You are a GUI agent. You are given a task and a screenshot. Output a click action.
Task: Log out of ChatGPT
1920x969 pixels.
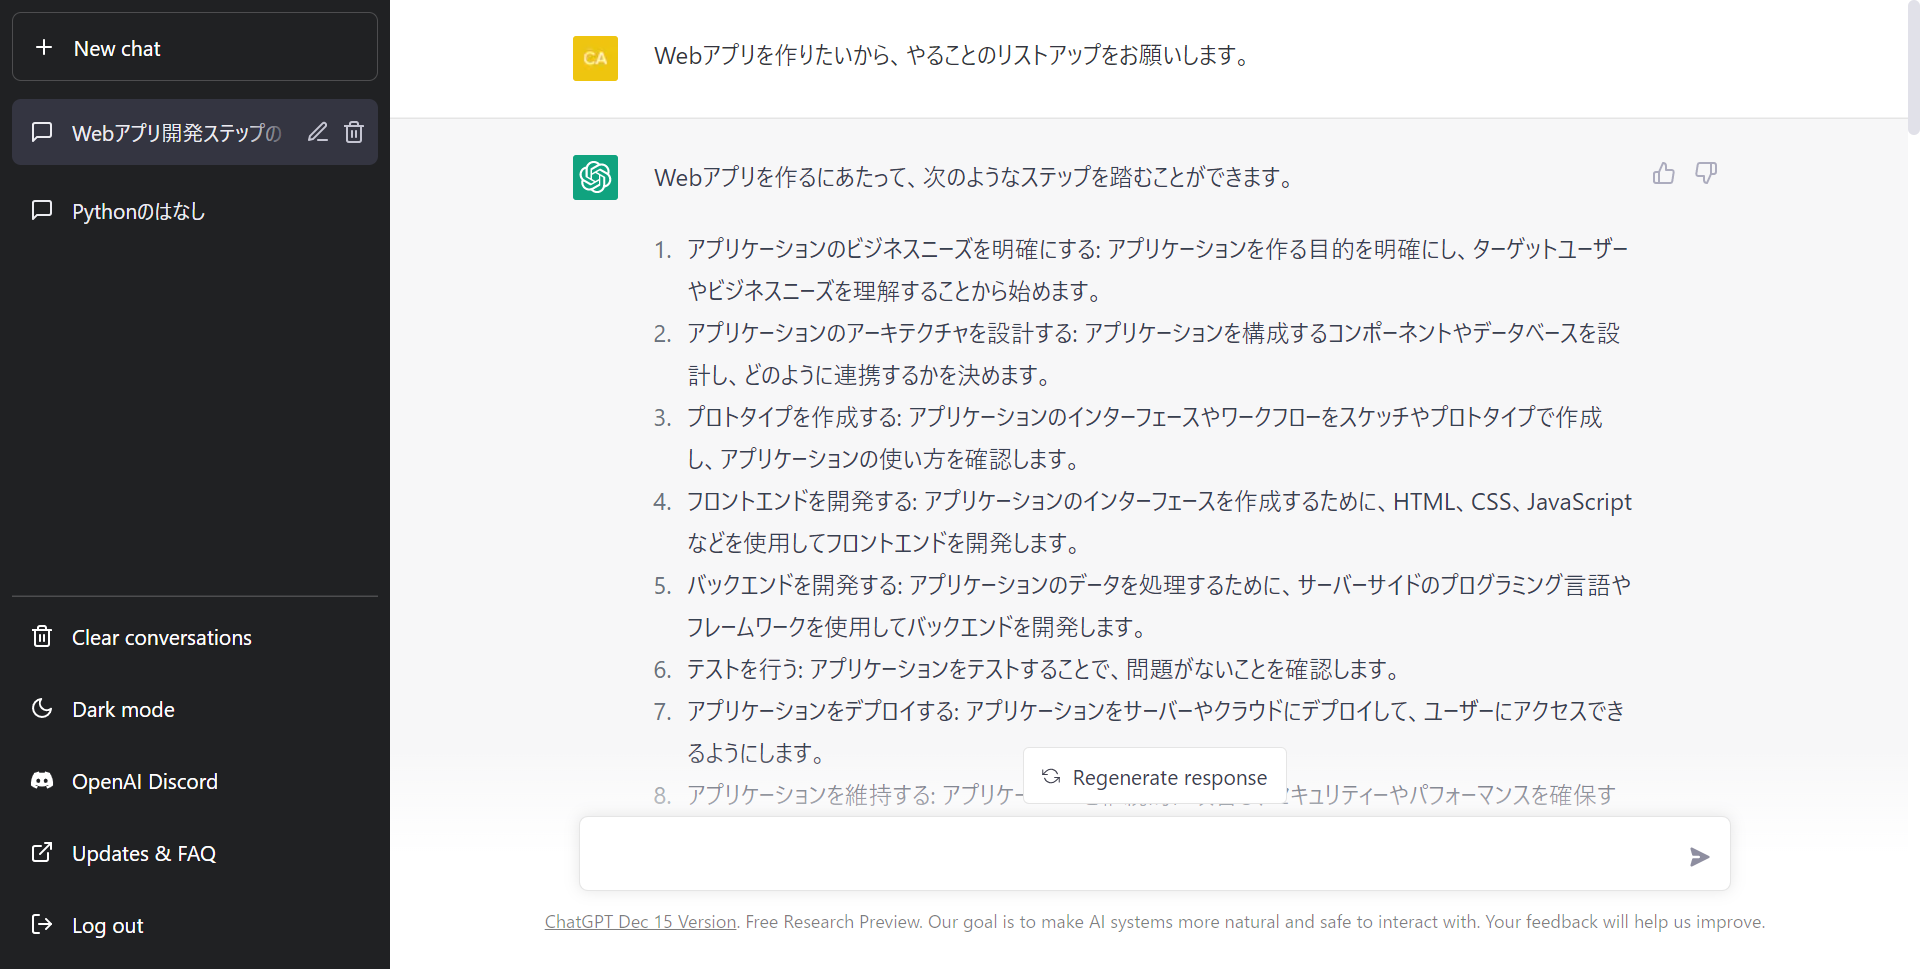[x=106, y=924]
